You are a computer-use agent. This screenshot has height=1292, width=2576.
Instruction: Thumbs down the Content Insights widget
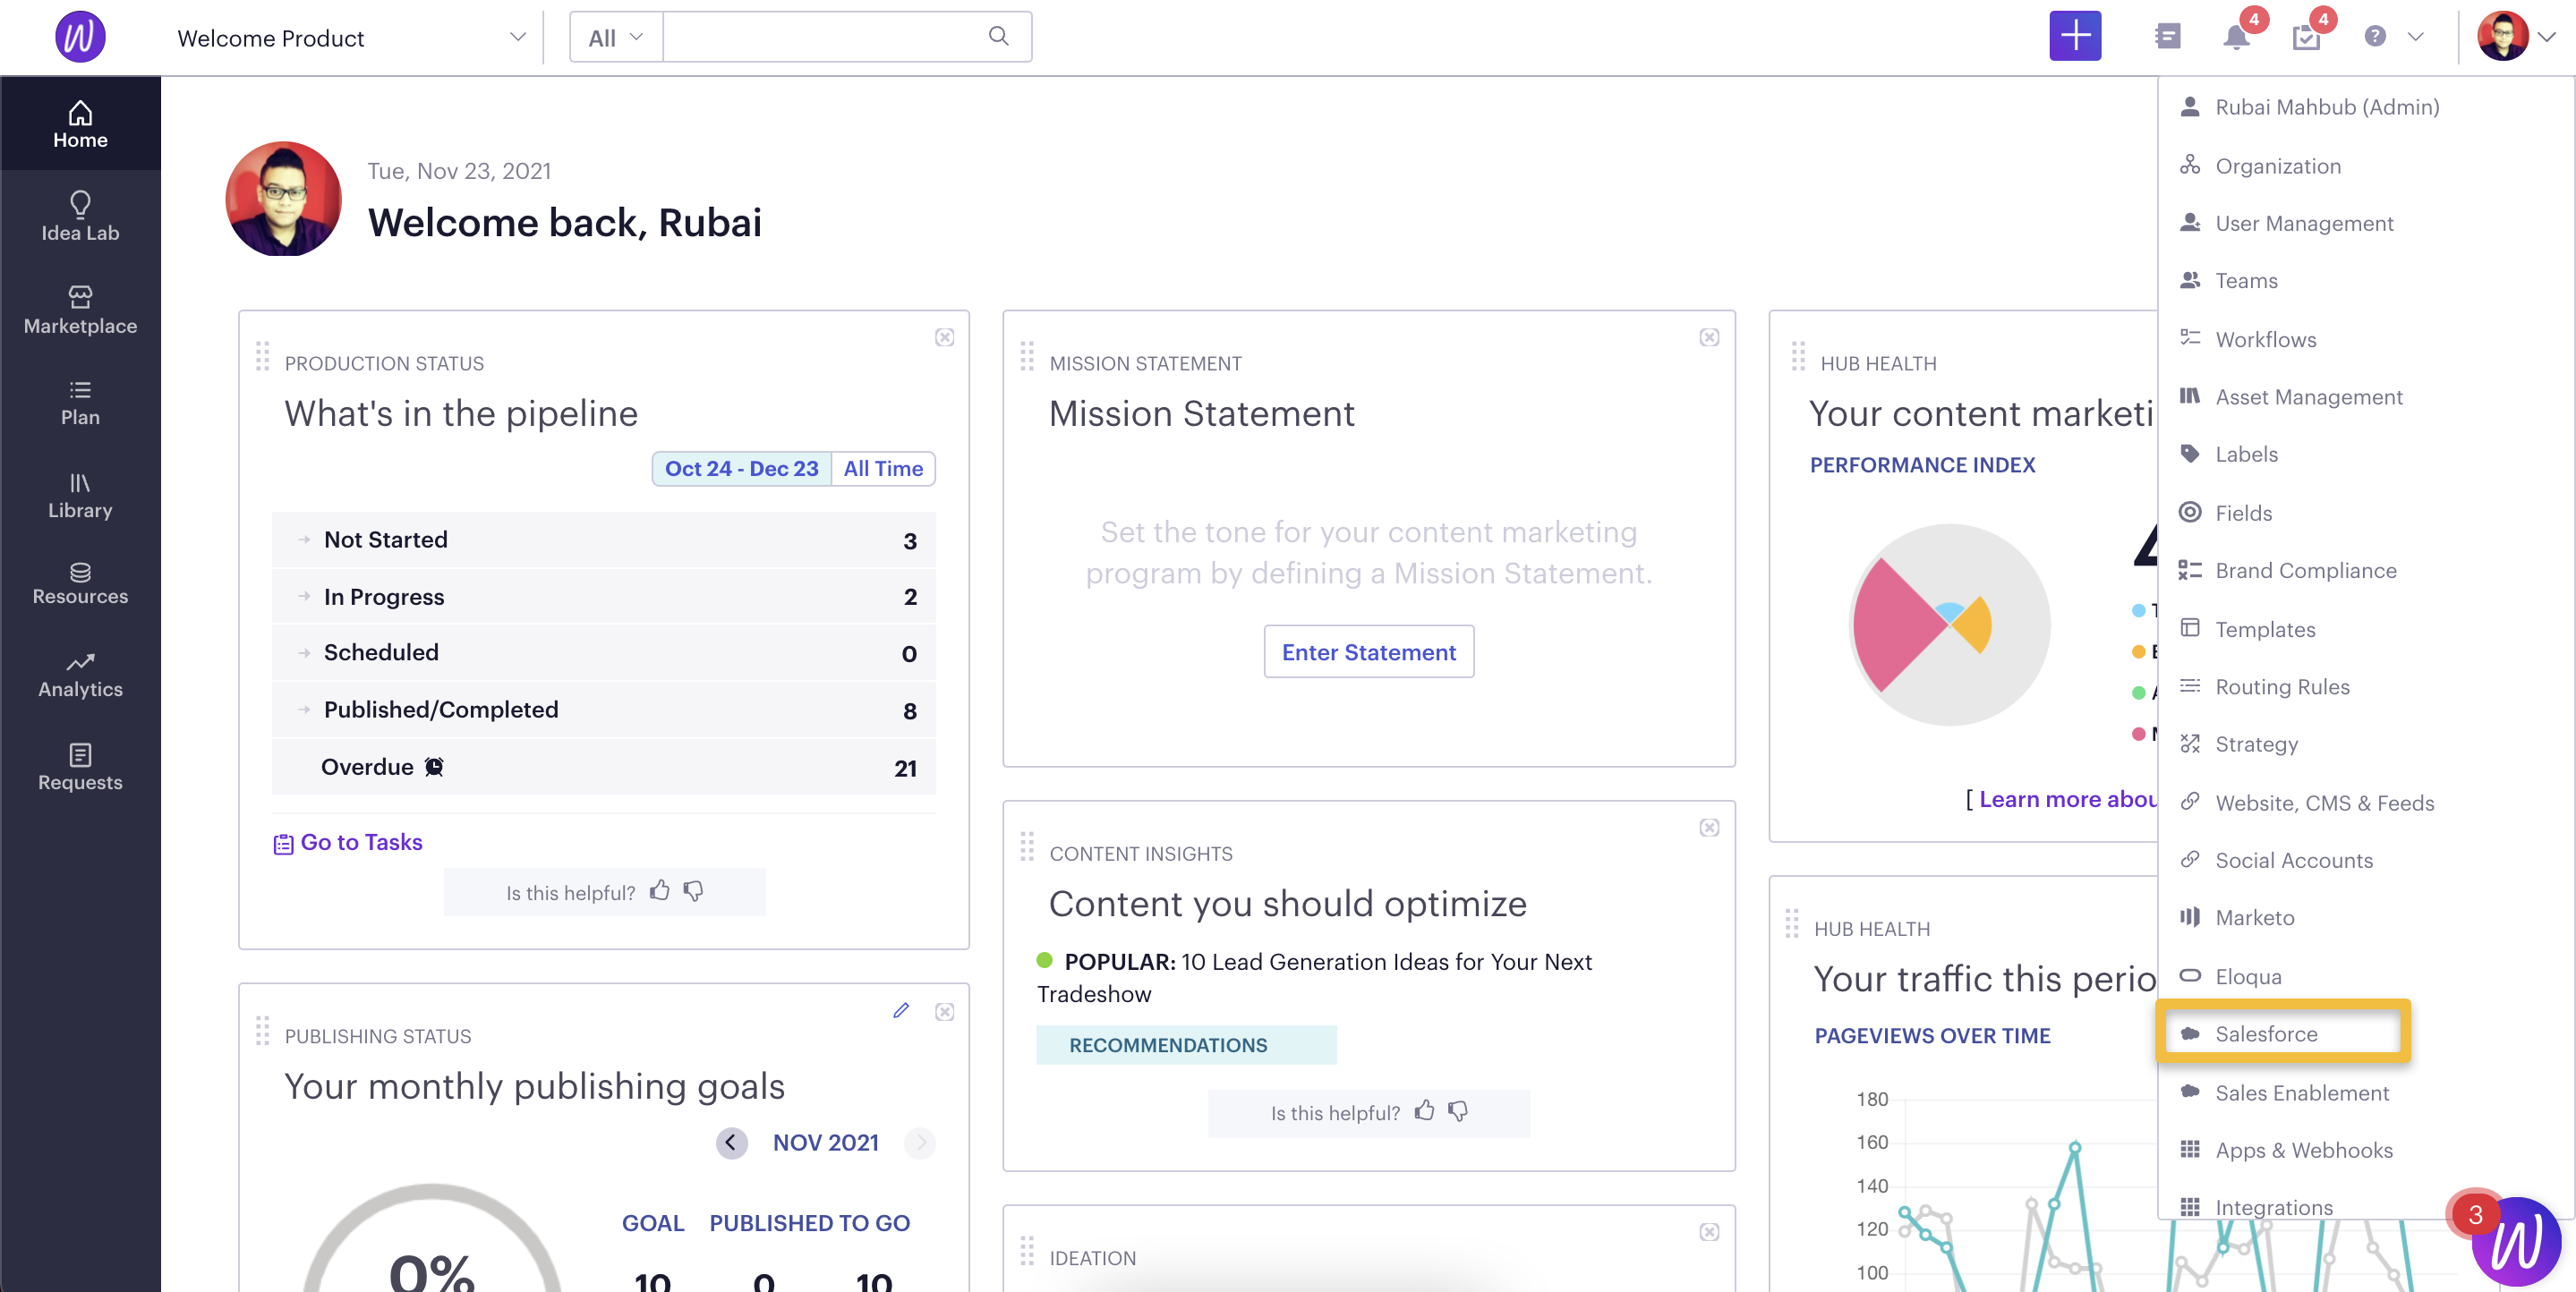[1459, 1111]
